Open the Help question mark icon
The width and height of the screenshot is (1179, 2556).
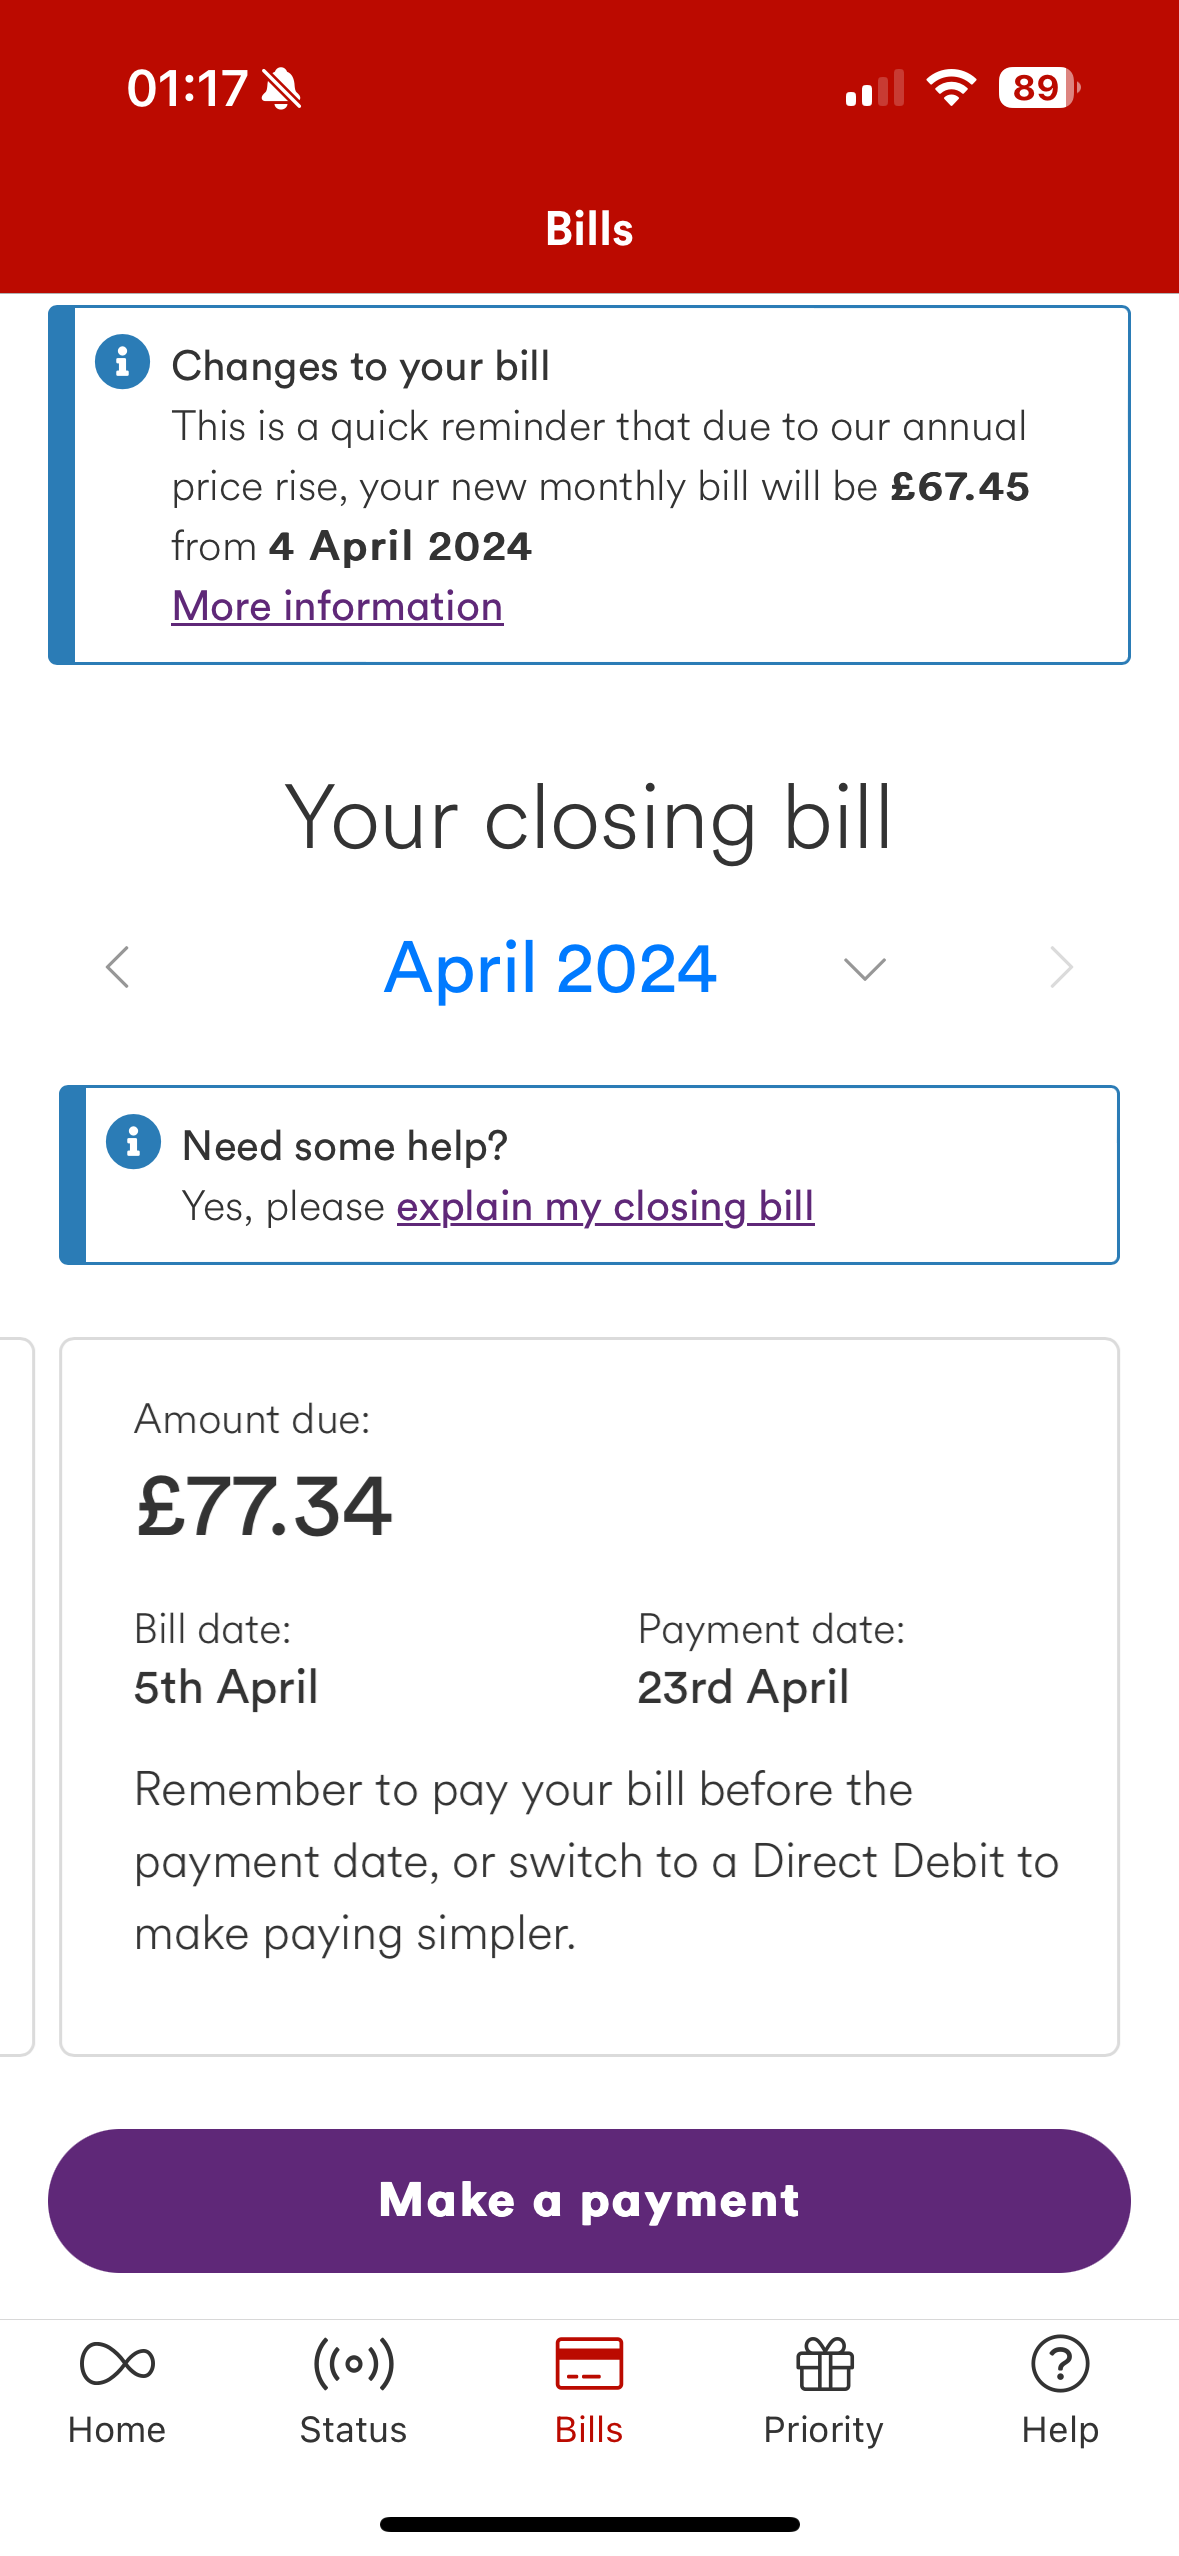coord(1060,2364)
